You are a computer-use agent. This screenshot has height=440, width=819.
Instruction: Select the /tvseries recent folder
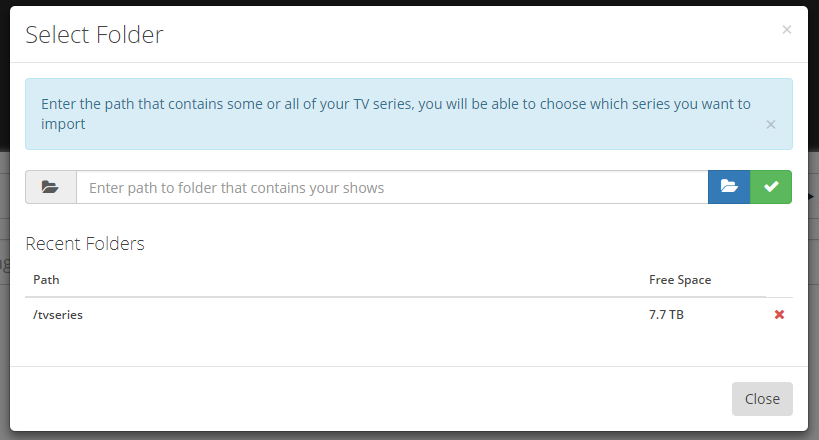coord(58,315)
